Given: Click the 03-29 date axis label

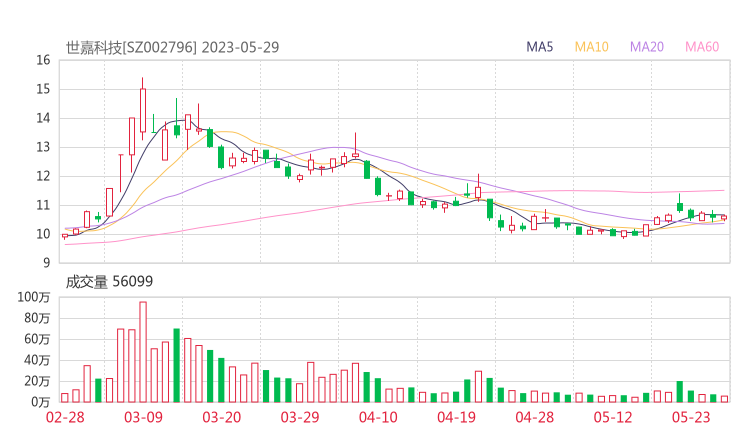Looking at the screenshot, I should tap(300, 417).
